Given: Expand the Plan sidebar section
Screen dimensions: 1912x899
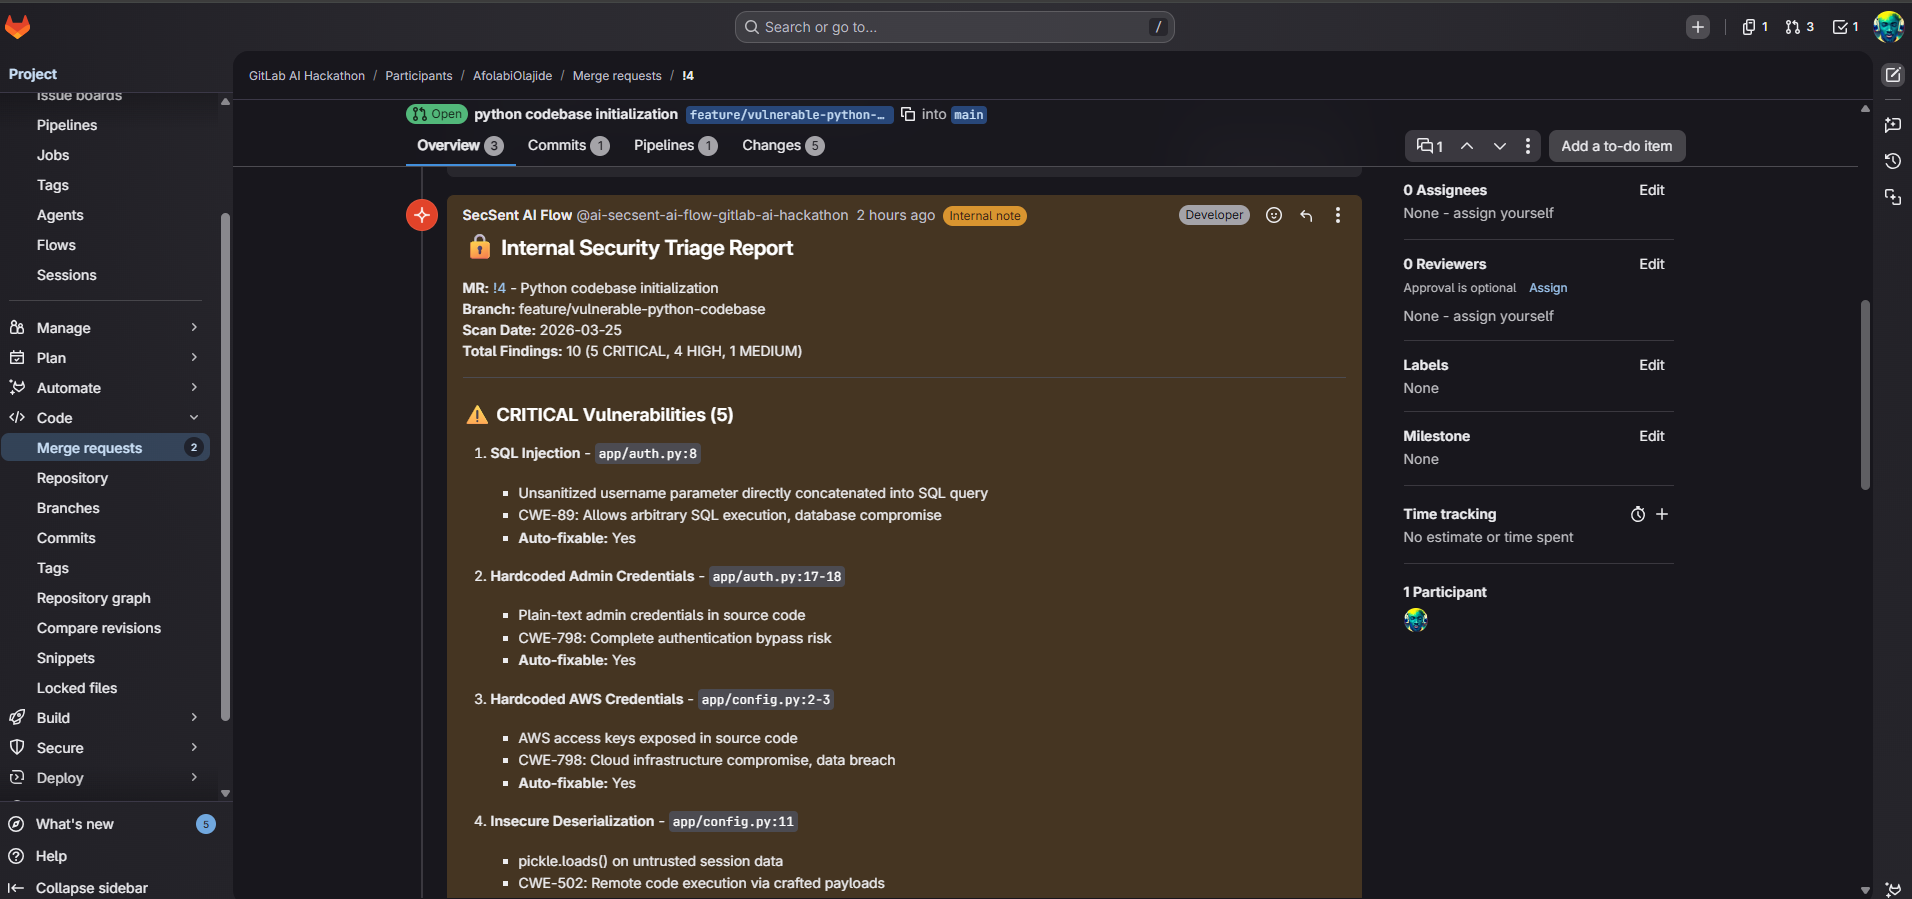Looking at the screenshot, I should (x=105, y=358).
